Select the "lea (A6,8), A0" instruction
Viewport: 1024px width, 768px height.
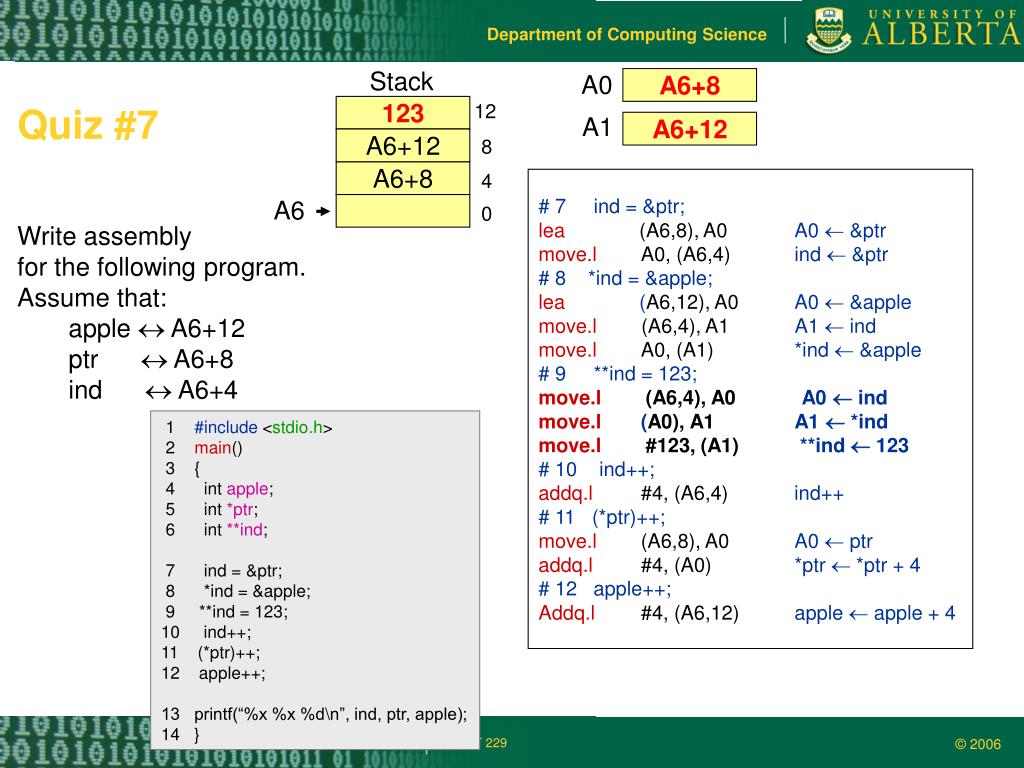[x=633, y=231]
